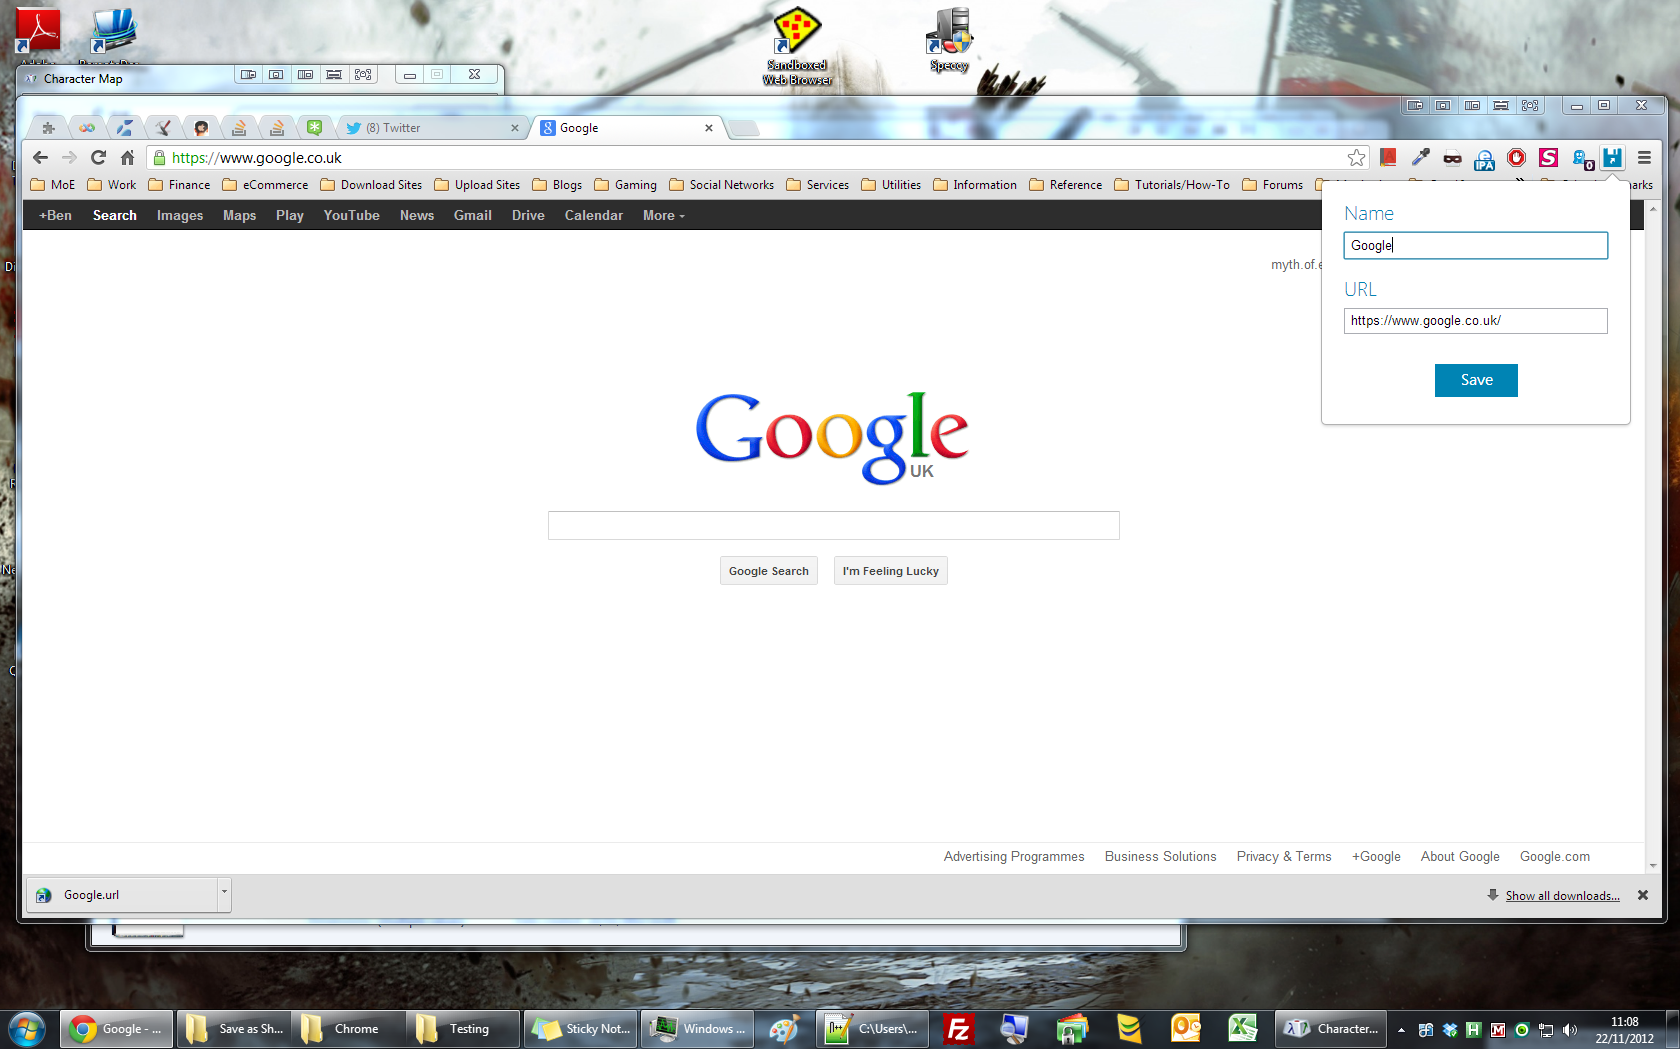This screenshot has height=1050, width=1680.
Task: Open Outlook from the taskbar
Action: pos(1186,1029)
